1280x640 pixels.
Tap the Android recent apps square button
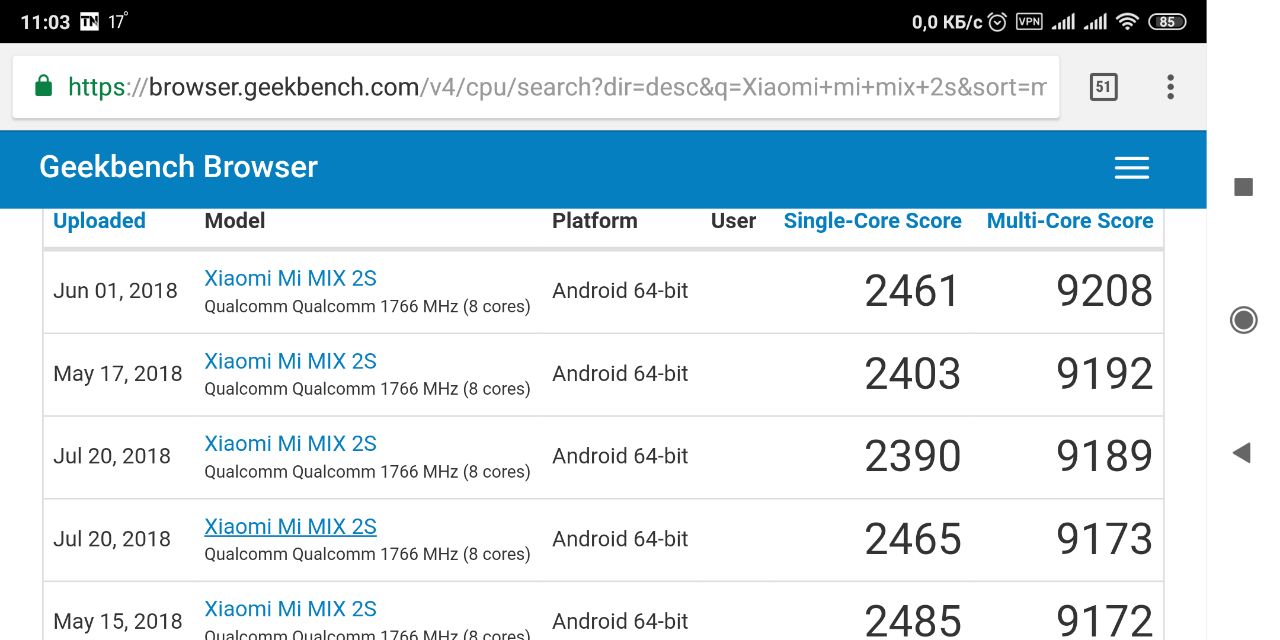point(1243,187)
